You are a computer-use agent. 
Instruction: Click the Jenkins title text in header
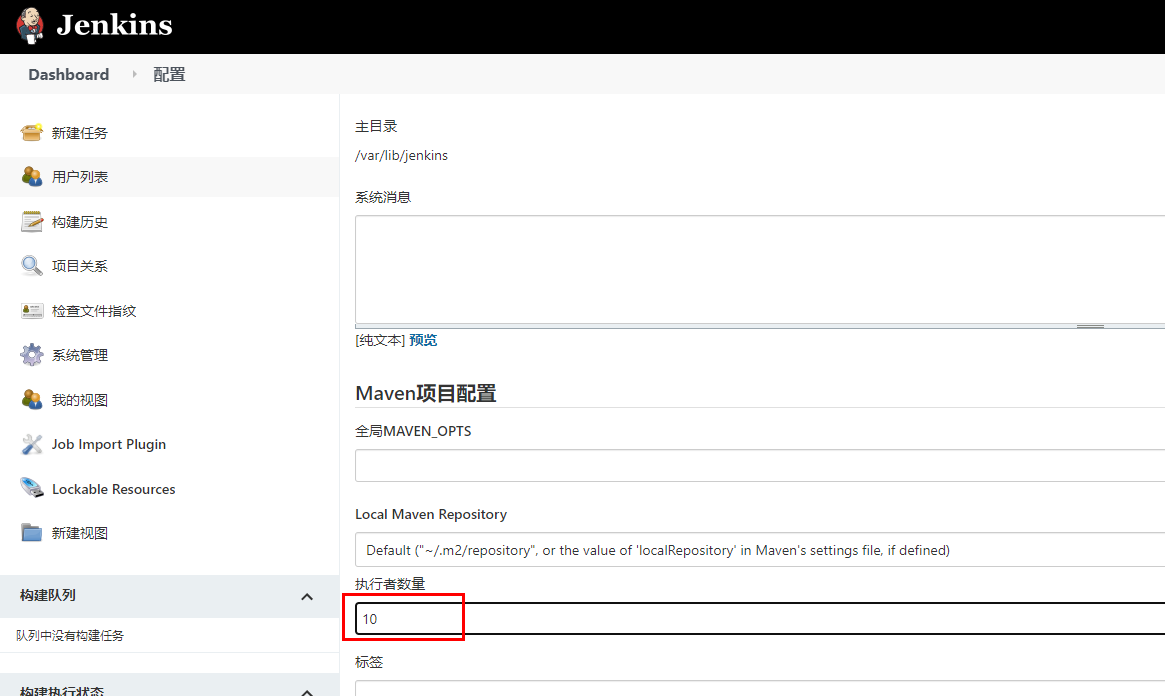(114, 25)
